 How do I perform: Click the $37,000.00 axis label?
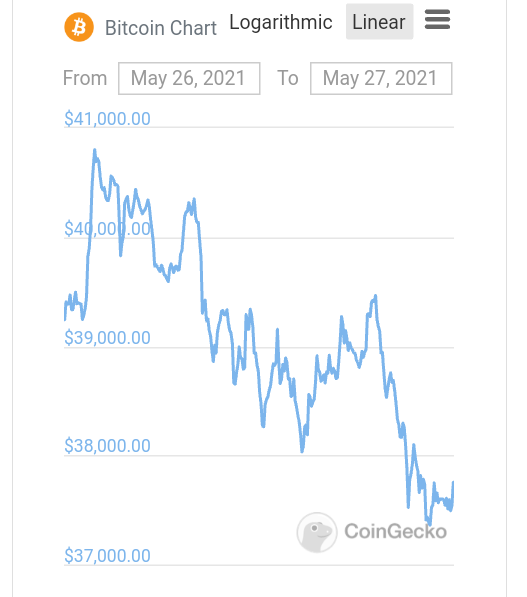107,556
